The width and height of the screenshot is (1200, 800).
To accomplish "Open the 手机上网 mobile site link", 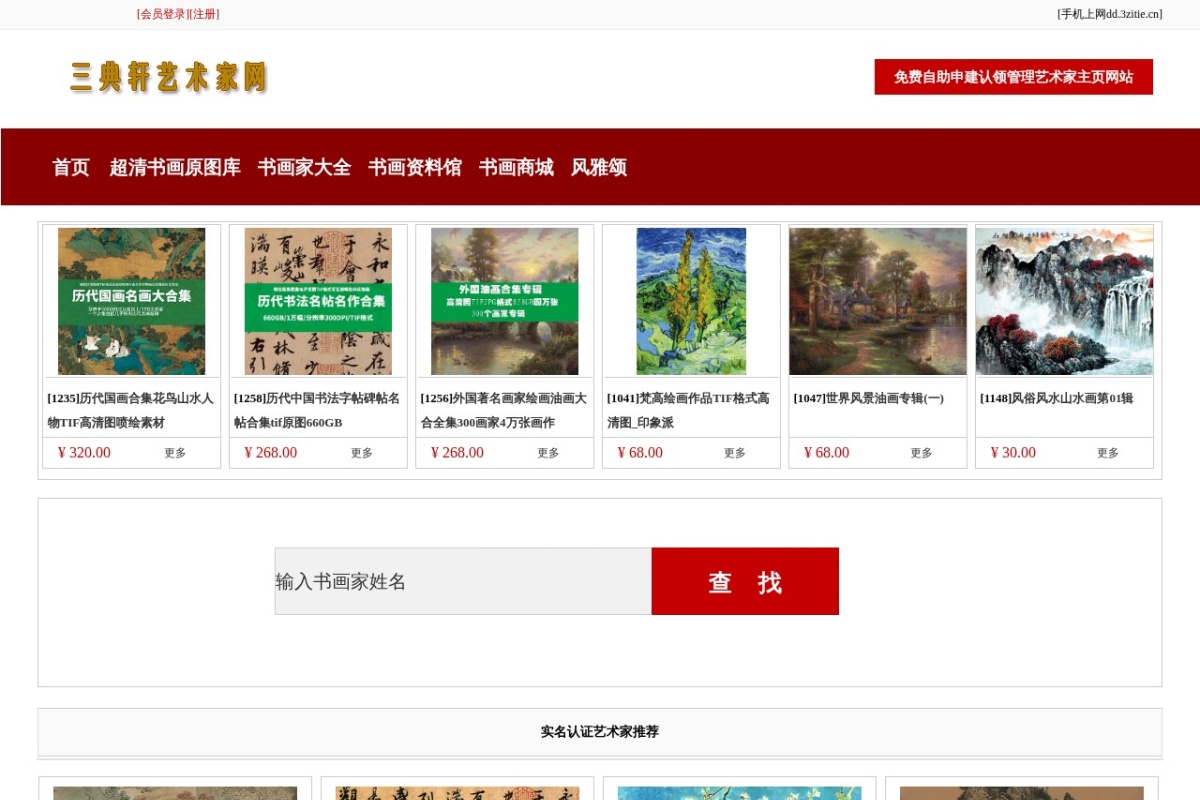I will (x=1110, y=14).
